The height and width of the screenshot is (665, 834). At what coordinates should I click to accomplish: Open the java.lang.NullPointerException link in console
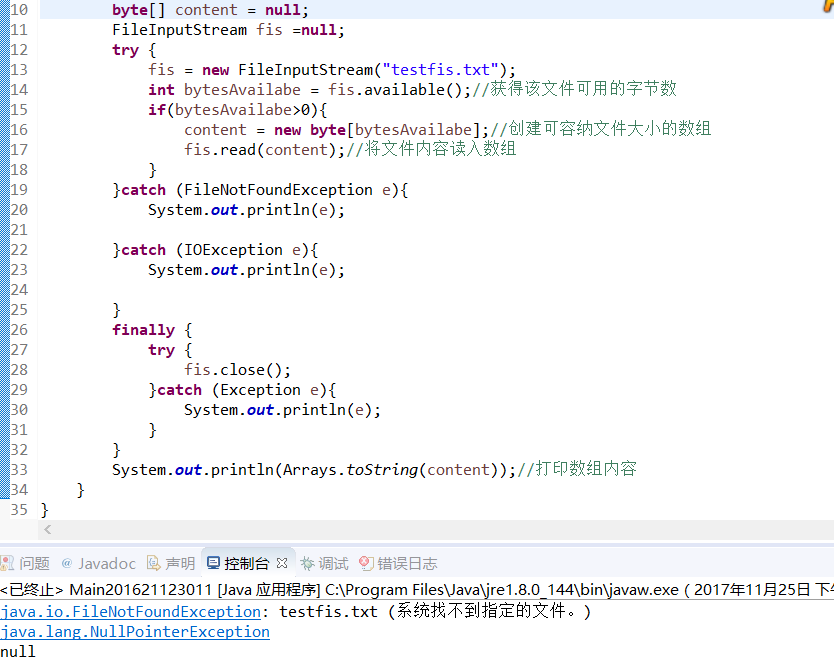(135, 632)
